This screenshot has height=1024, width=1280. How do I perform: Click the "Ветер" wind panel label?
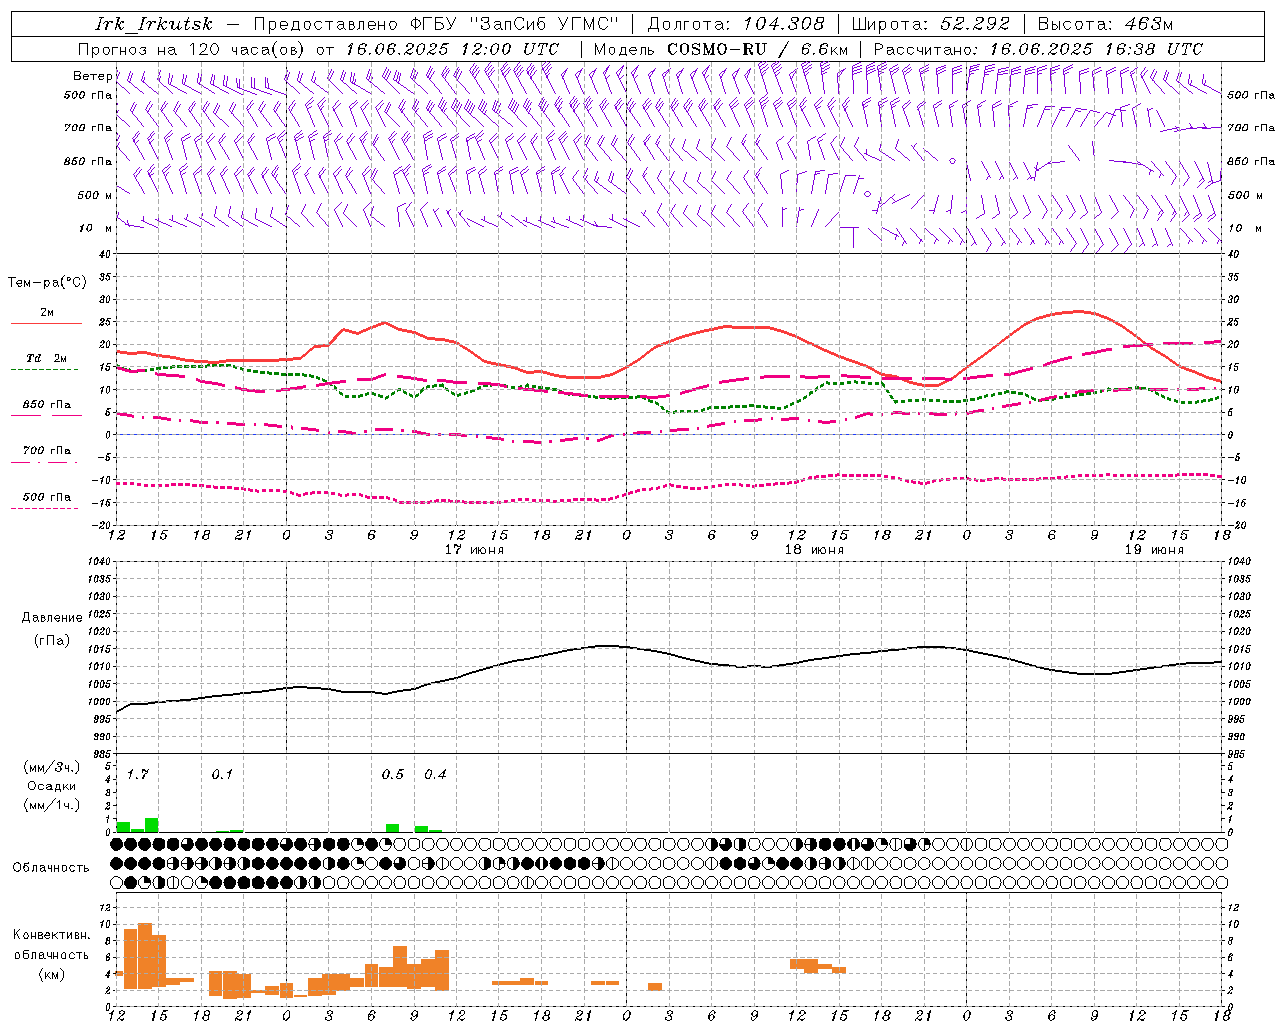[92, 76]
